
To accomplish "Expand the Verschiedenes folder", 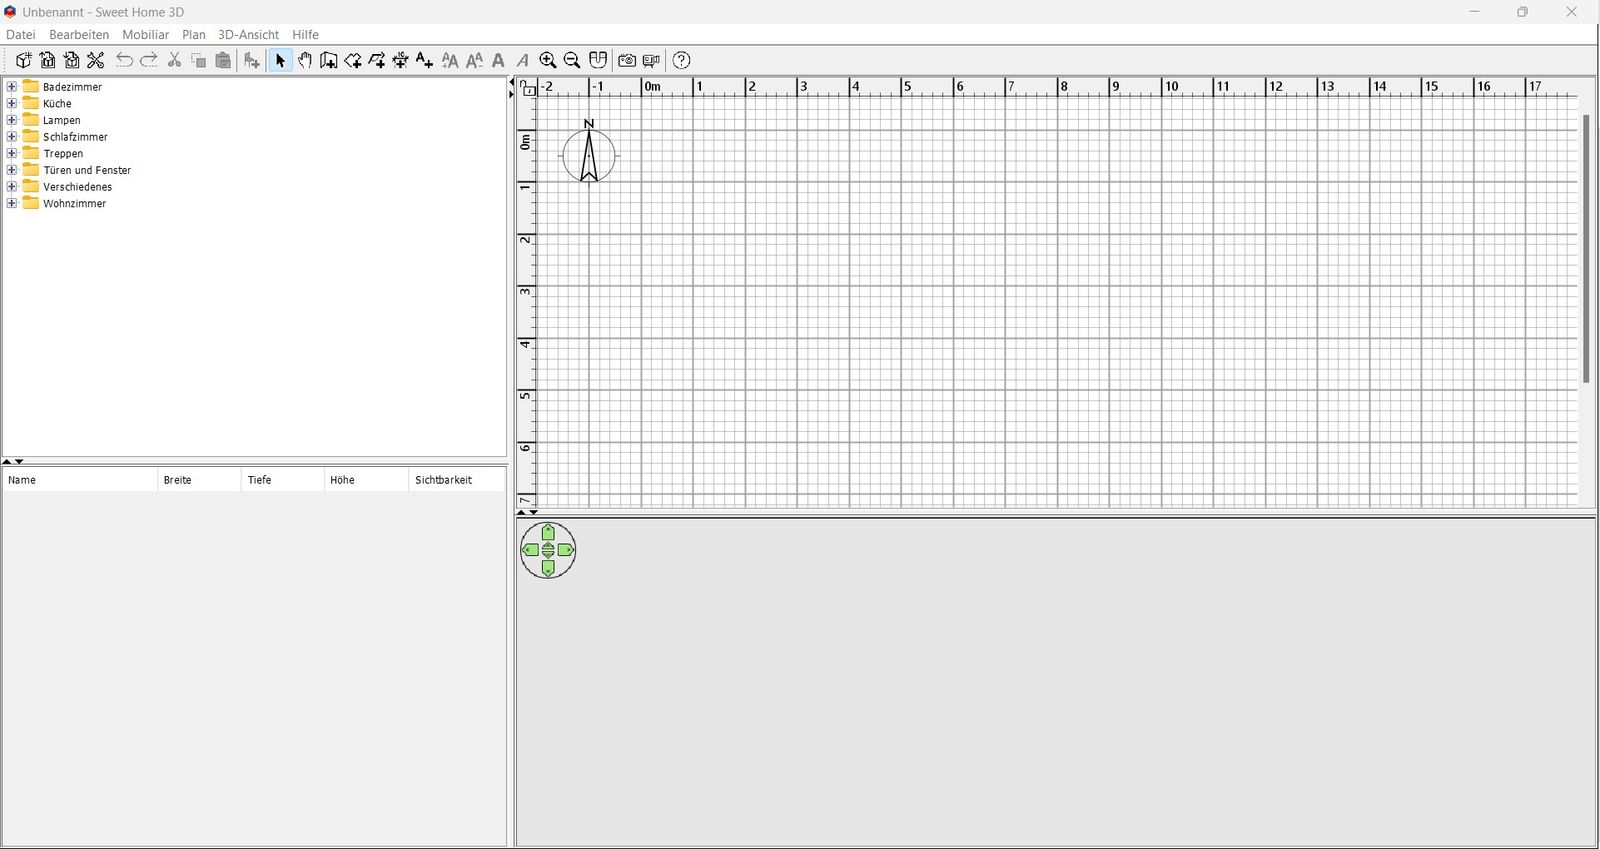I will pos(12,187).
